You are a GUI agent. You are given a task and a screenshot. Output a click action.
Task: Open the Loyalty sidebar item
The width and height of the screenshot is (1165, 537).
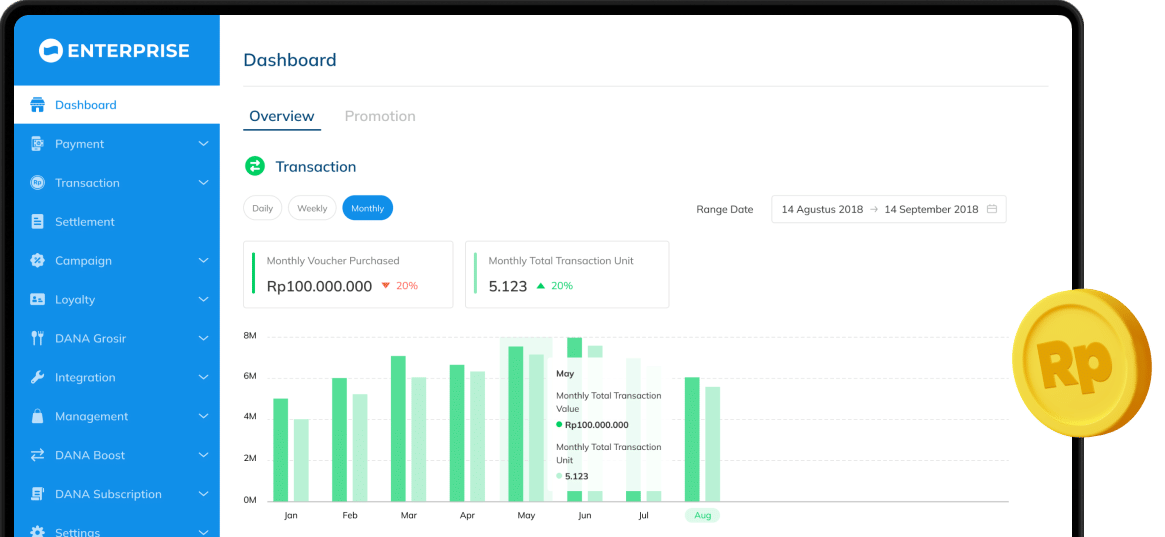click(x=117, y=299)
